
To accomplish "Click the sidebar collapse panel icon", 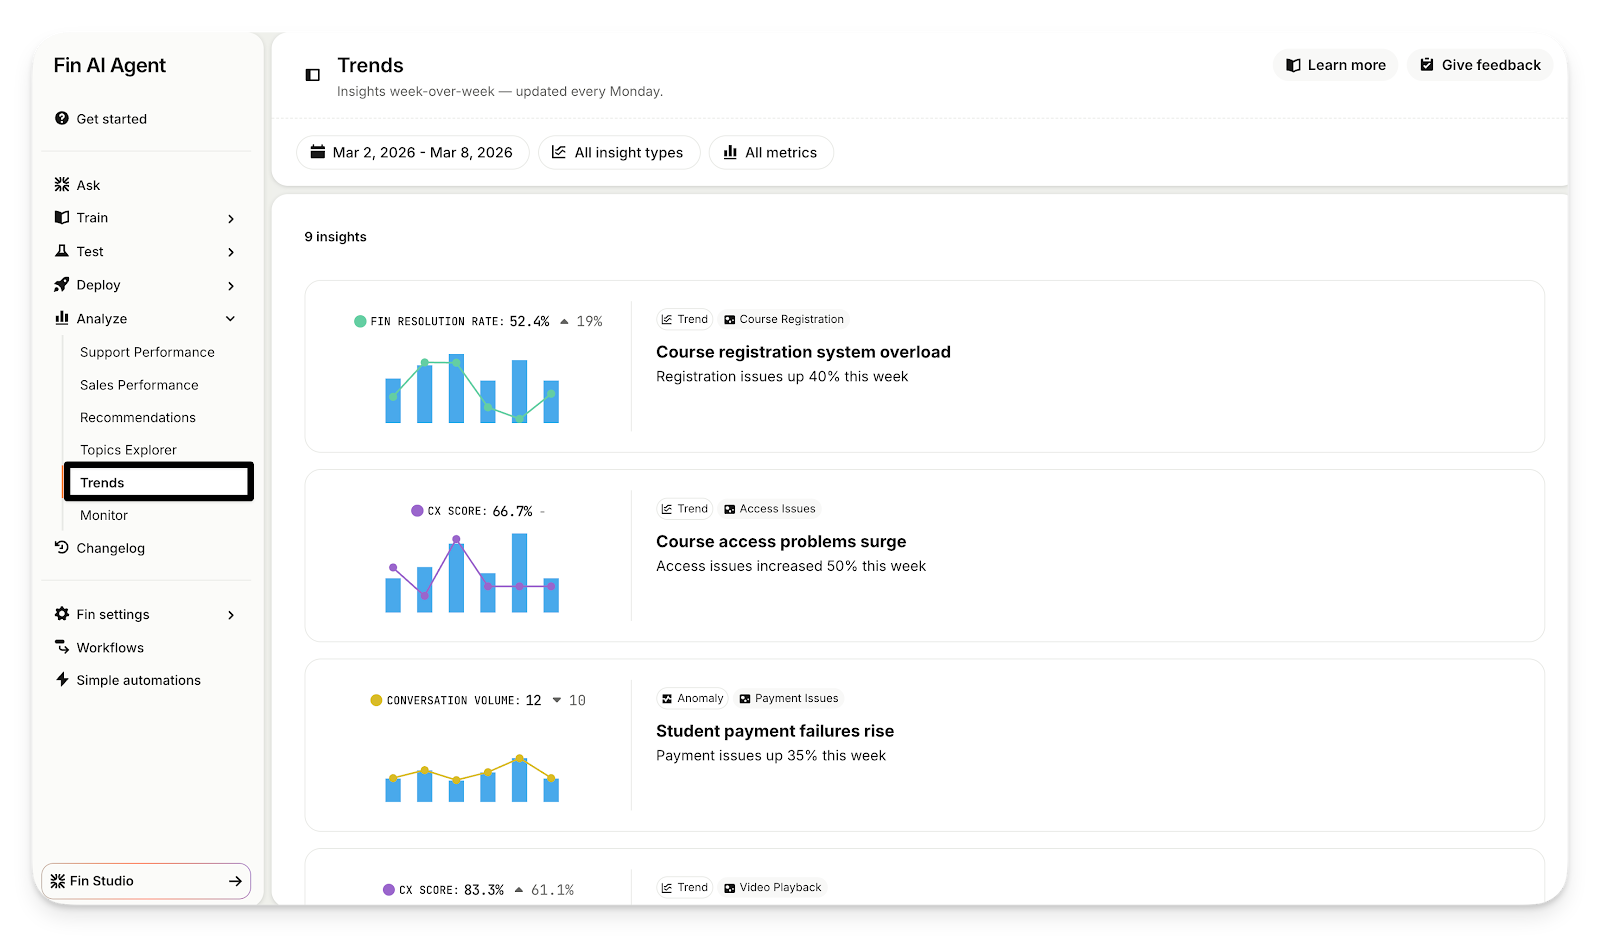I will click(312, 75).
